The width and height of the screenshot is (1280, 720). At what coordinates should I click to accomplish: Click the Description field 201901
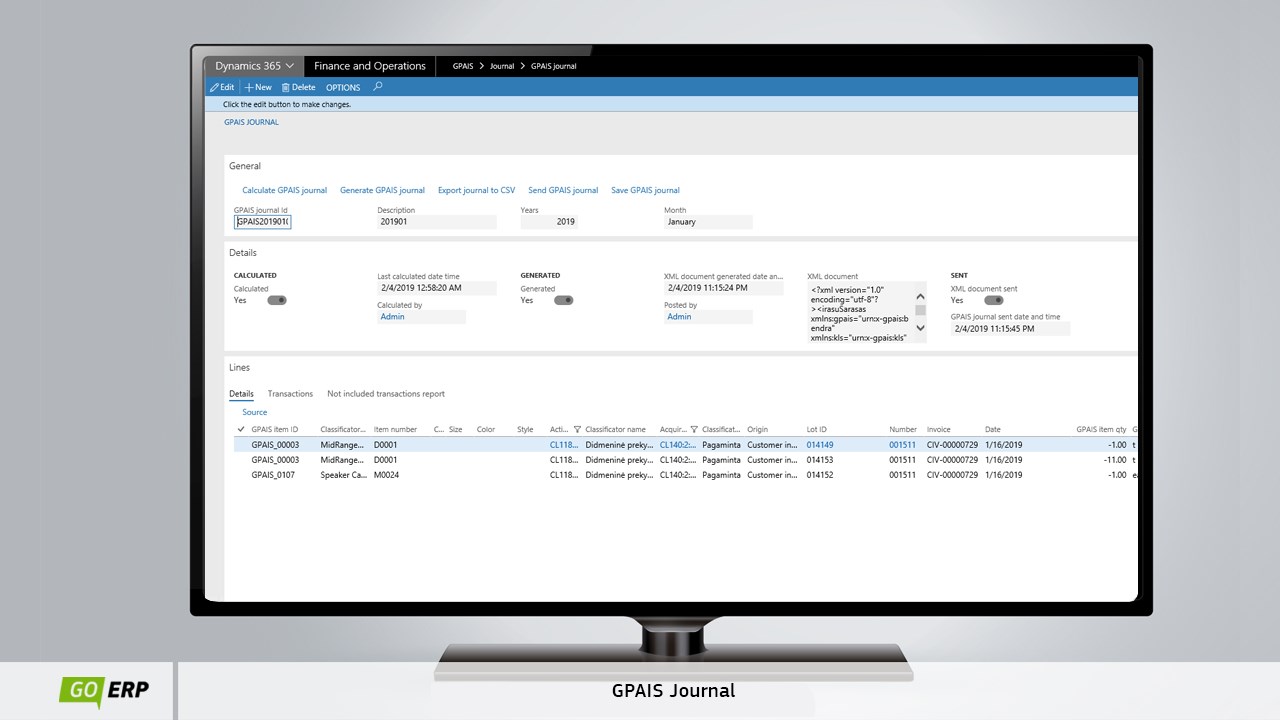pos(436,222)
